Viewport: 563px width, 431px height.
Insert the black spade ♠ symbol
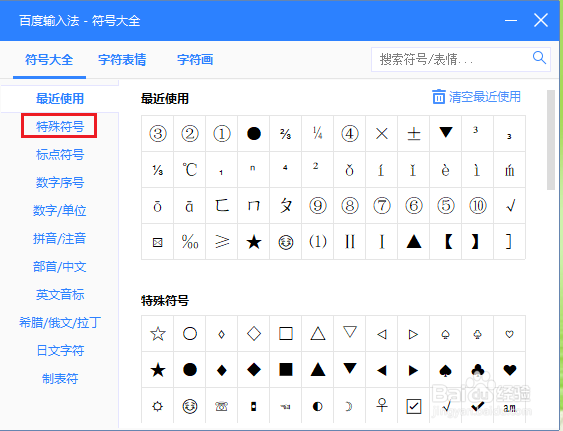446,370
